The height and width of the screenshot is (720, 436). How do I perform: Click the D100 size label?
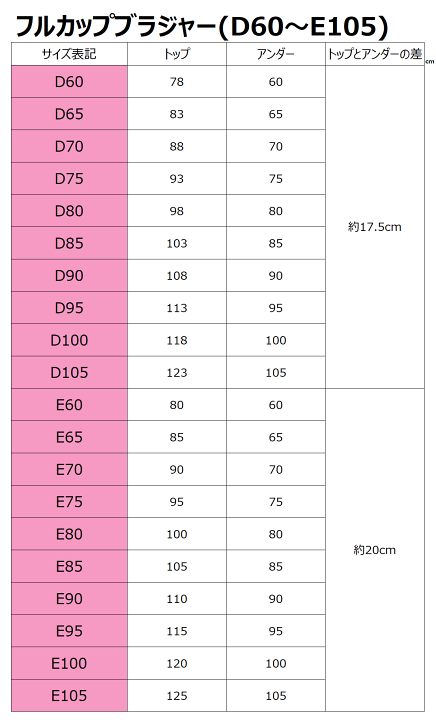coord(69,340)
